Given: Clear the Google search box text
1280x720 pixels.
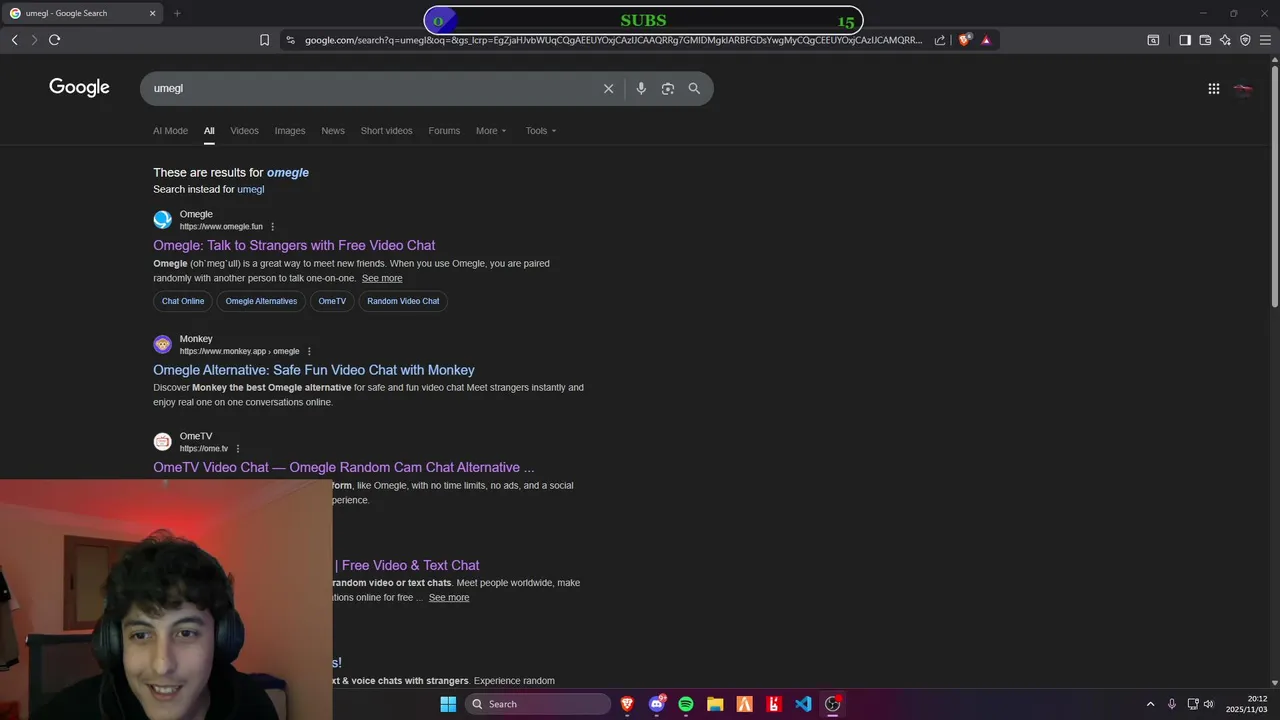Looking at the screenshot, I should tap(608, 88).
